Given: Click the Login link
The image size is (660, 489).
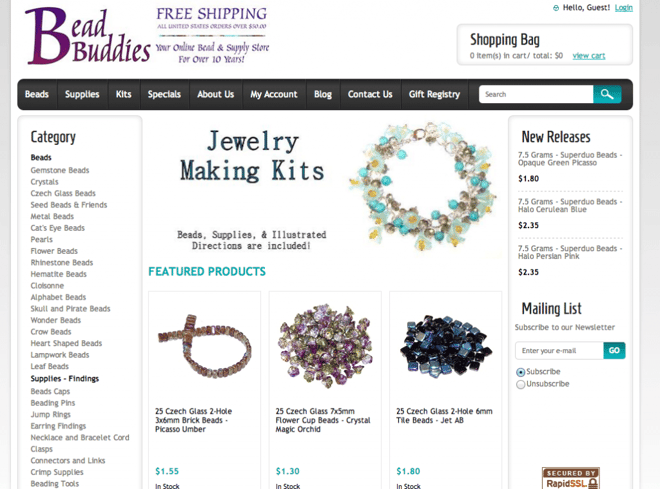Looking at the screenshot, I should click(x=623, y=8).
